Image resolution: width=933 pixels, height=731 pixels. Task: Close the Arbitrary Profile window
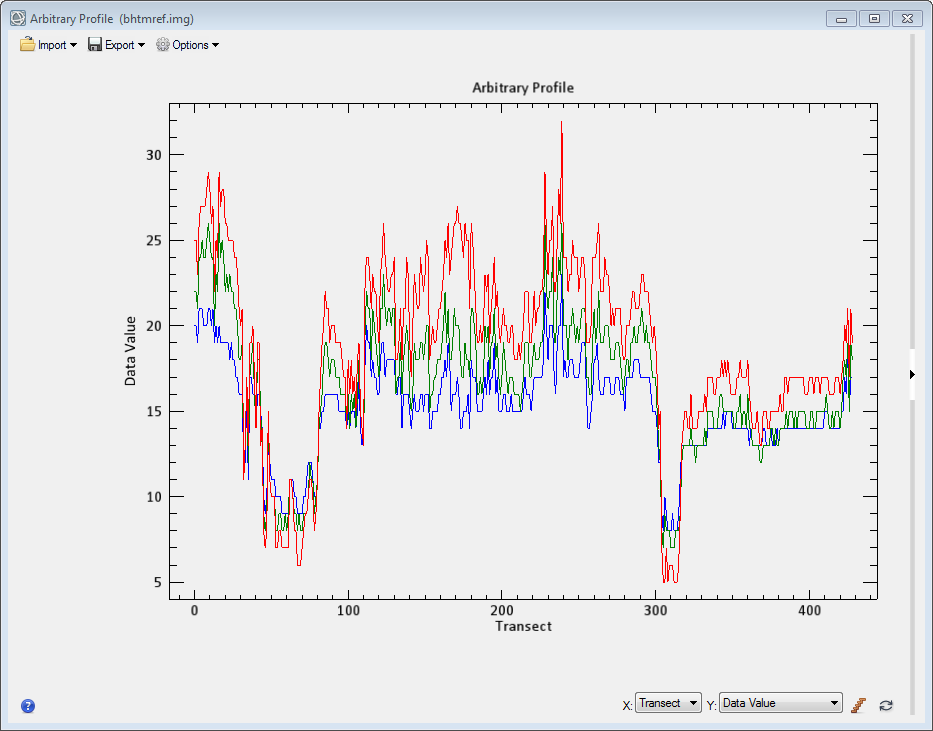tap(906, 18)
